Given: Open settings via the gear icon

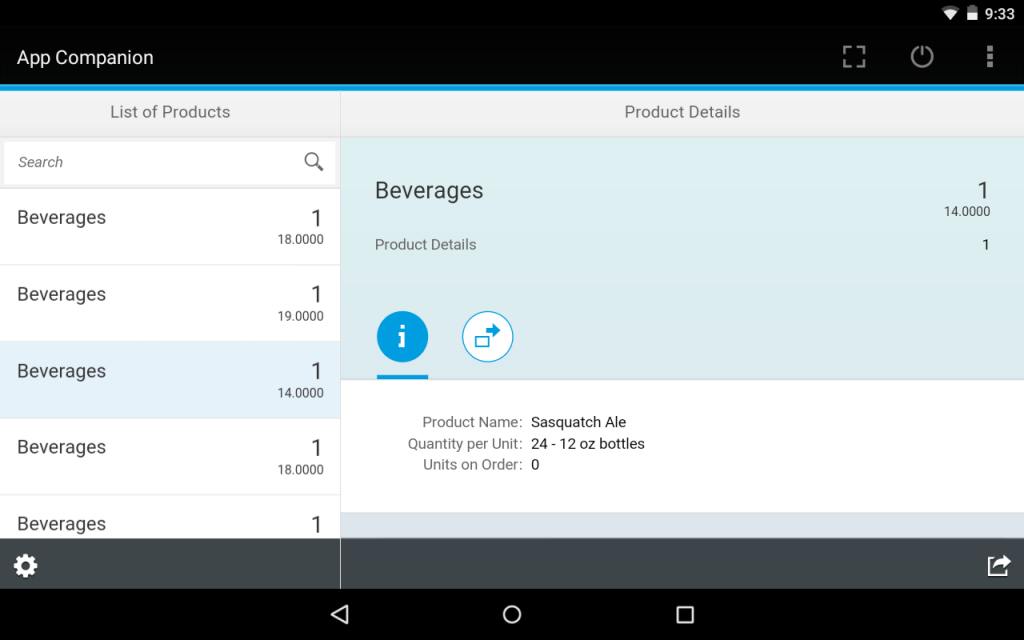Looking at the screenshot, I should tap(25, 566).
